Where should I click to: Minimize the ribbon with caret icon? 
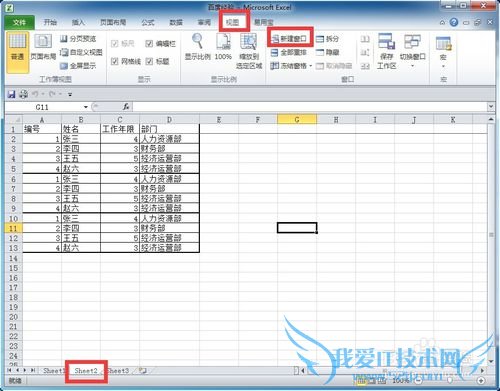coord(442,22)
